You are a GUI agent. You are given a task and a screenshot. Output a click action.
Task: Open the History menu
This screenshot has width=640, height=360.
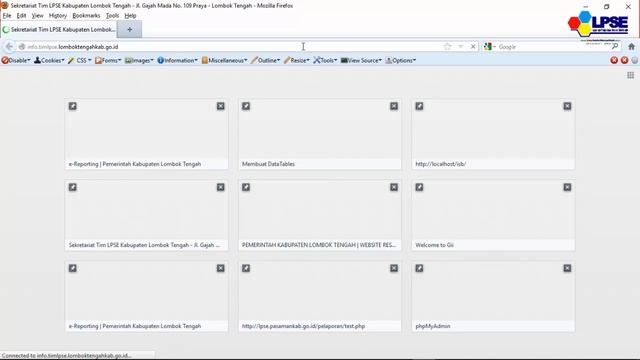(x=58, y=16)
